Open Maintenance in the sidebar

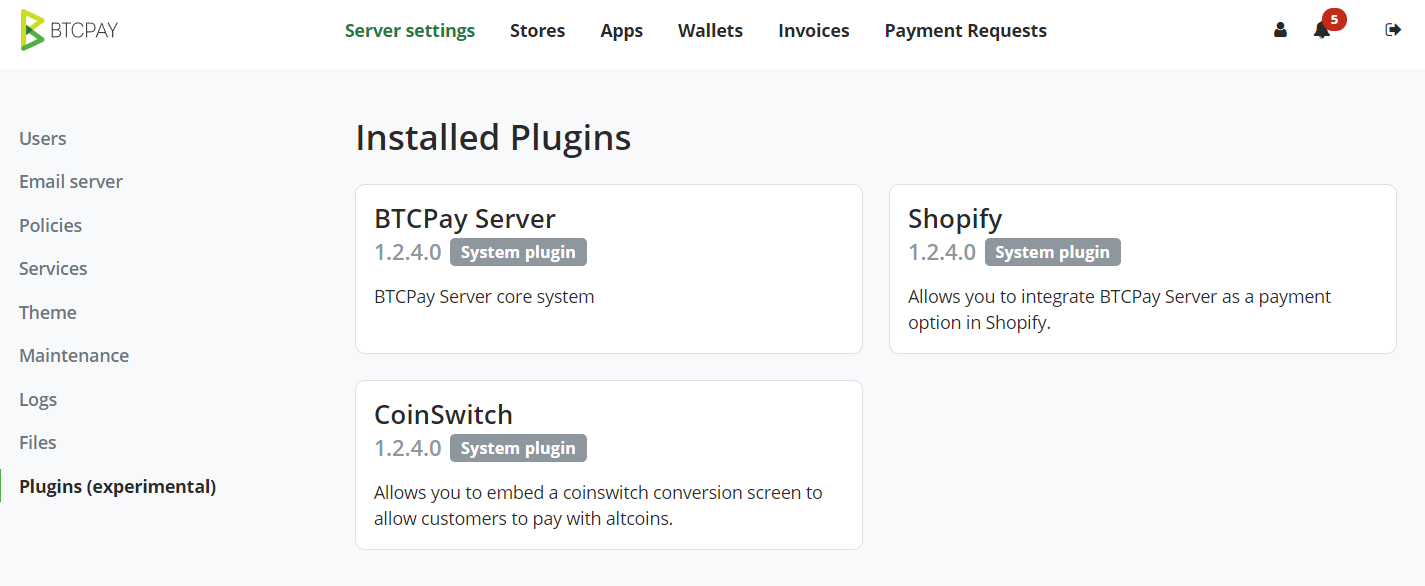click(x=74, y=356)
